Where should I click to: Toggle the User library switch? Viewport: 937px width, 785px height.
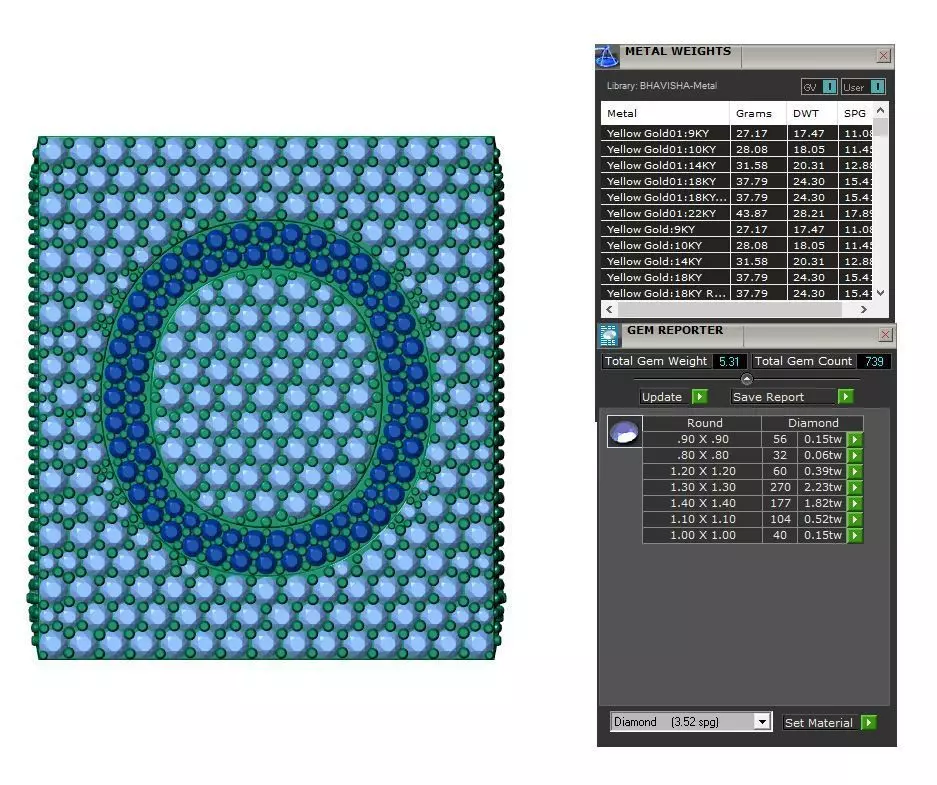point(877,87)
